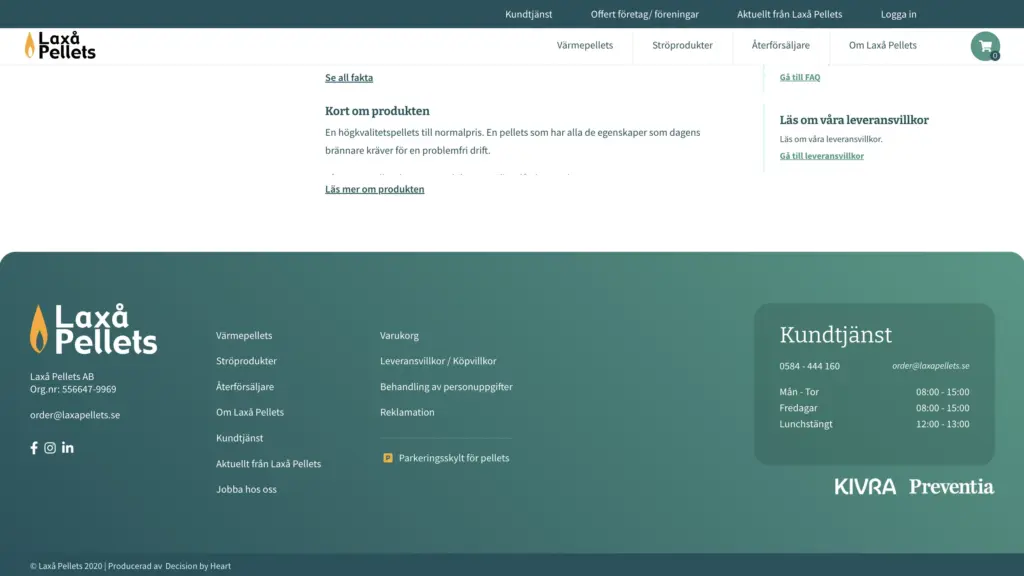Follow the 'Gå till FAQ' link
This screenshot has width=1024, height=576.
point(799,77)
